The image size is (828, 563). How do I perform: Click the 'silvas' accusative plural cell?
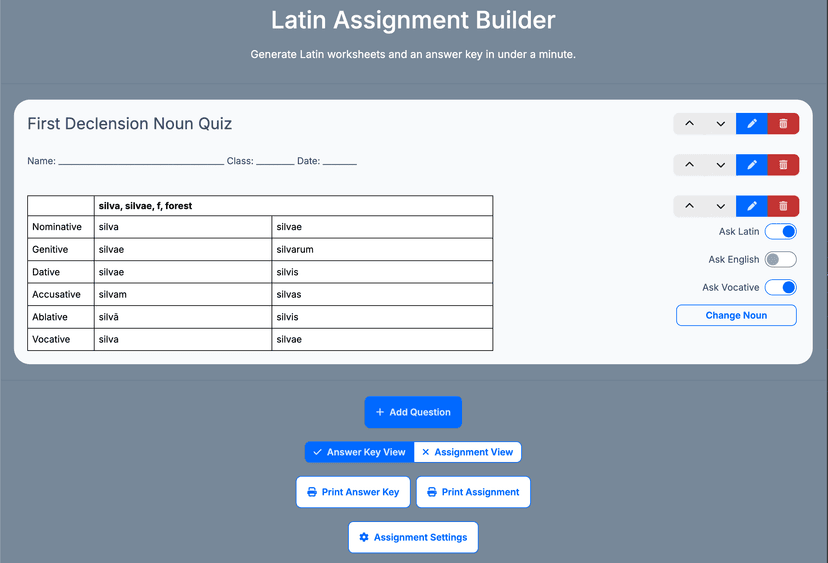382,294
